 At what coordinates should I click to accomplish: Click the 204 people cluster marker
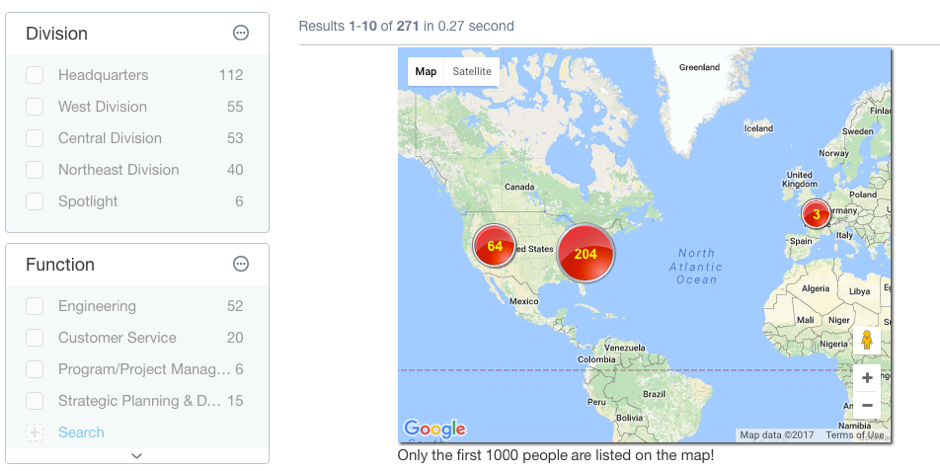click(586, 253)
